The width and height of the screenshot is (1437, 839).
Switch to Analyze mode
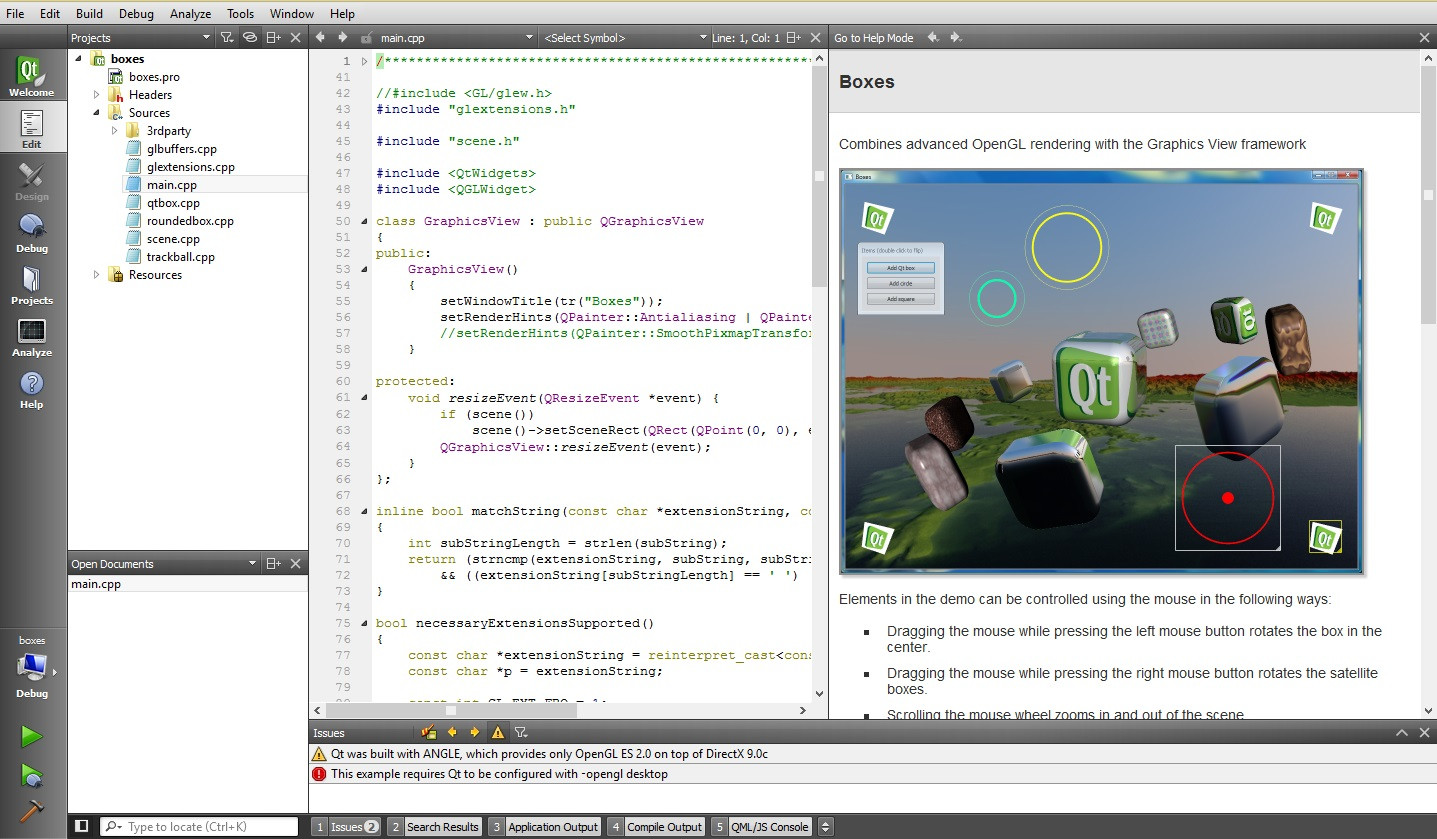tap(32, 336)
